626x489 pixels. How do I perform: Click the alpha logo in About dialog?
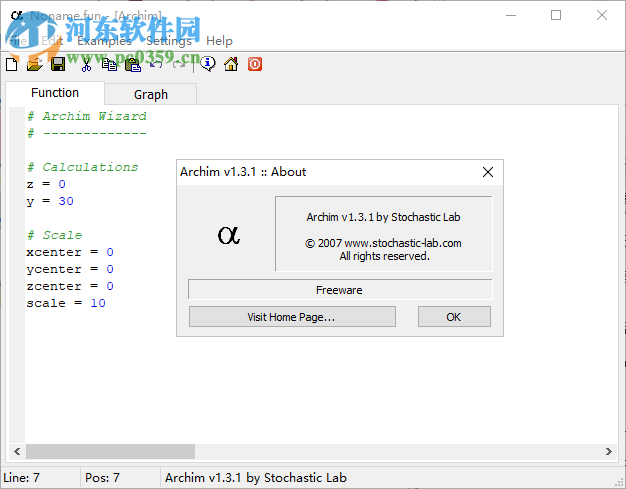coord(229,235)
